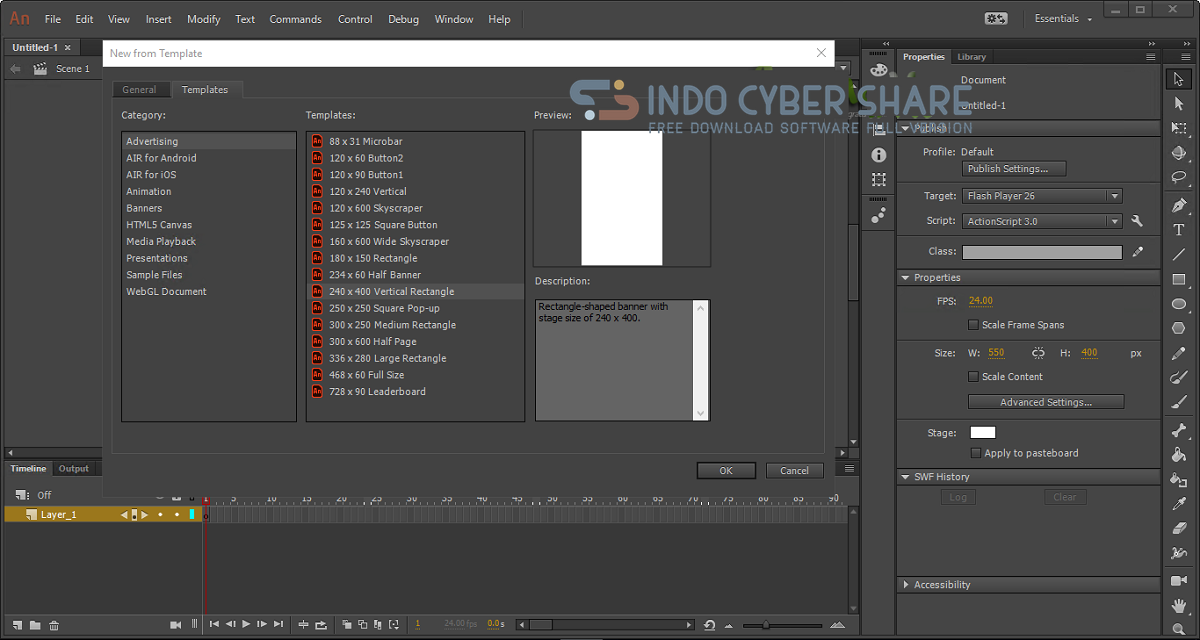The image size is (1200, 640).
Task: Collapse the Properties section
Action: pos(906,278)
